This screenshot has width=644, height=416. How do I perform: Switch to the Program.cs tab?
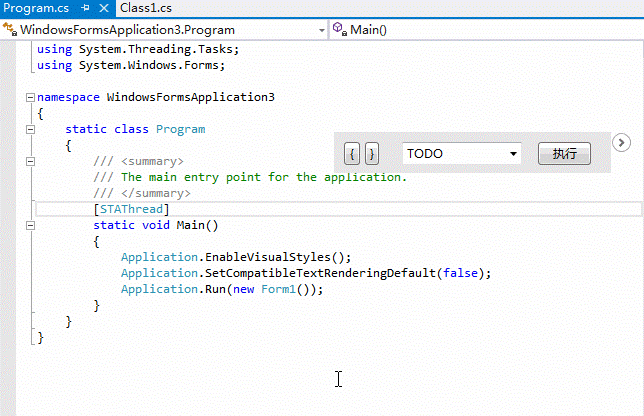coord(36,8)
